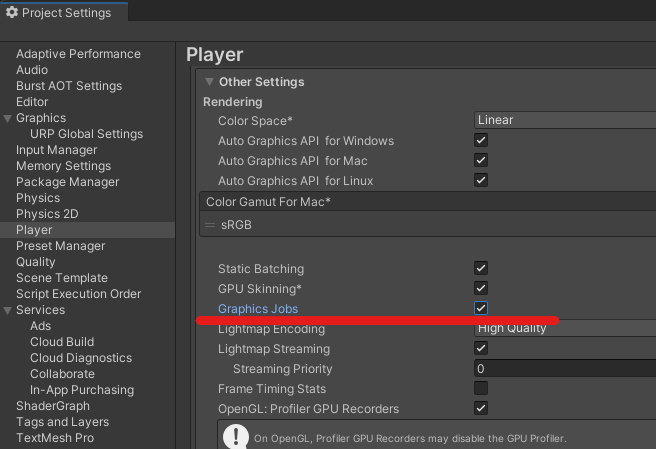Image resolution: width=656 pixels, height=449 pixels.
Task: Select Graphics settings category
Action: coord(41,118)
